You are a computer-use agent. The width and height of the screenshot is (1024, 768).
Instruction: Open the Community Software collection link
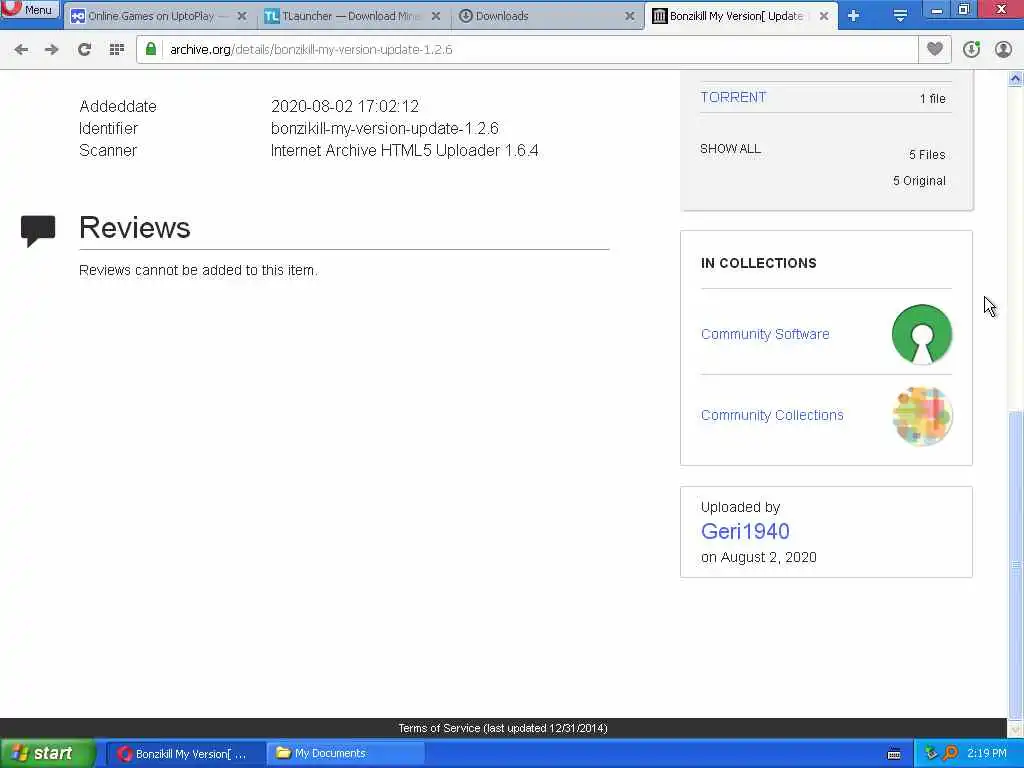tap(765, 334)
